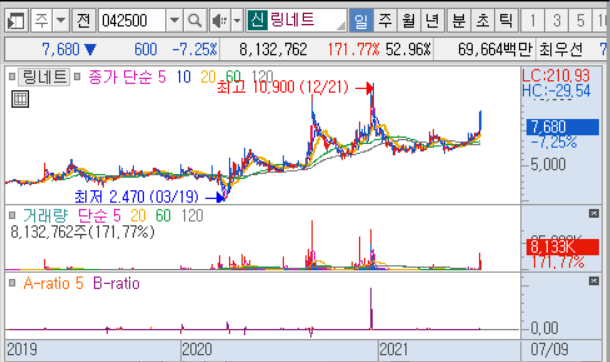Select the 분 minute chart period

tap(459, 21)
